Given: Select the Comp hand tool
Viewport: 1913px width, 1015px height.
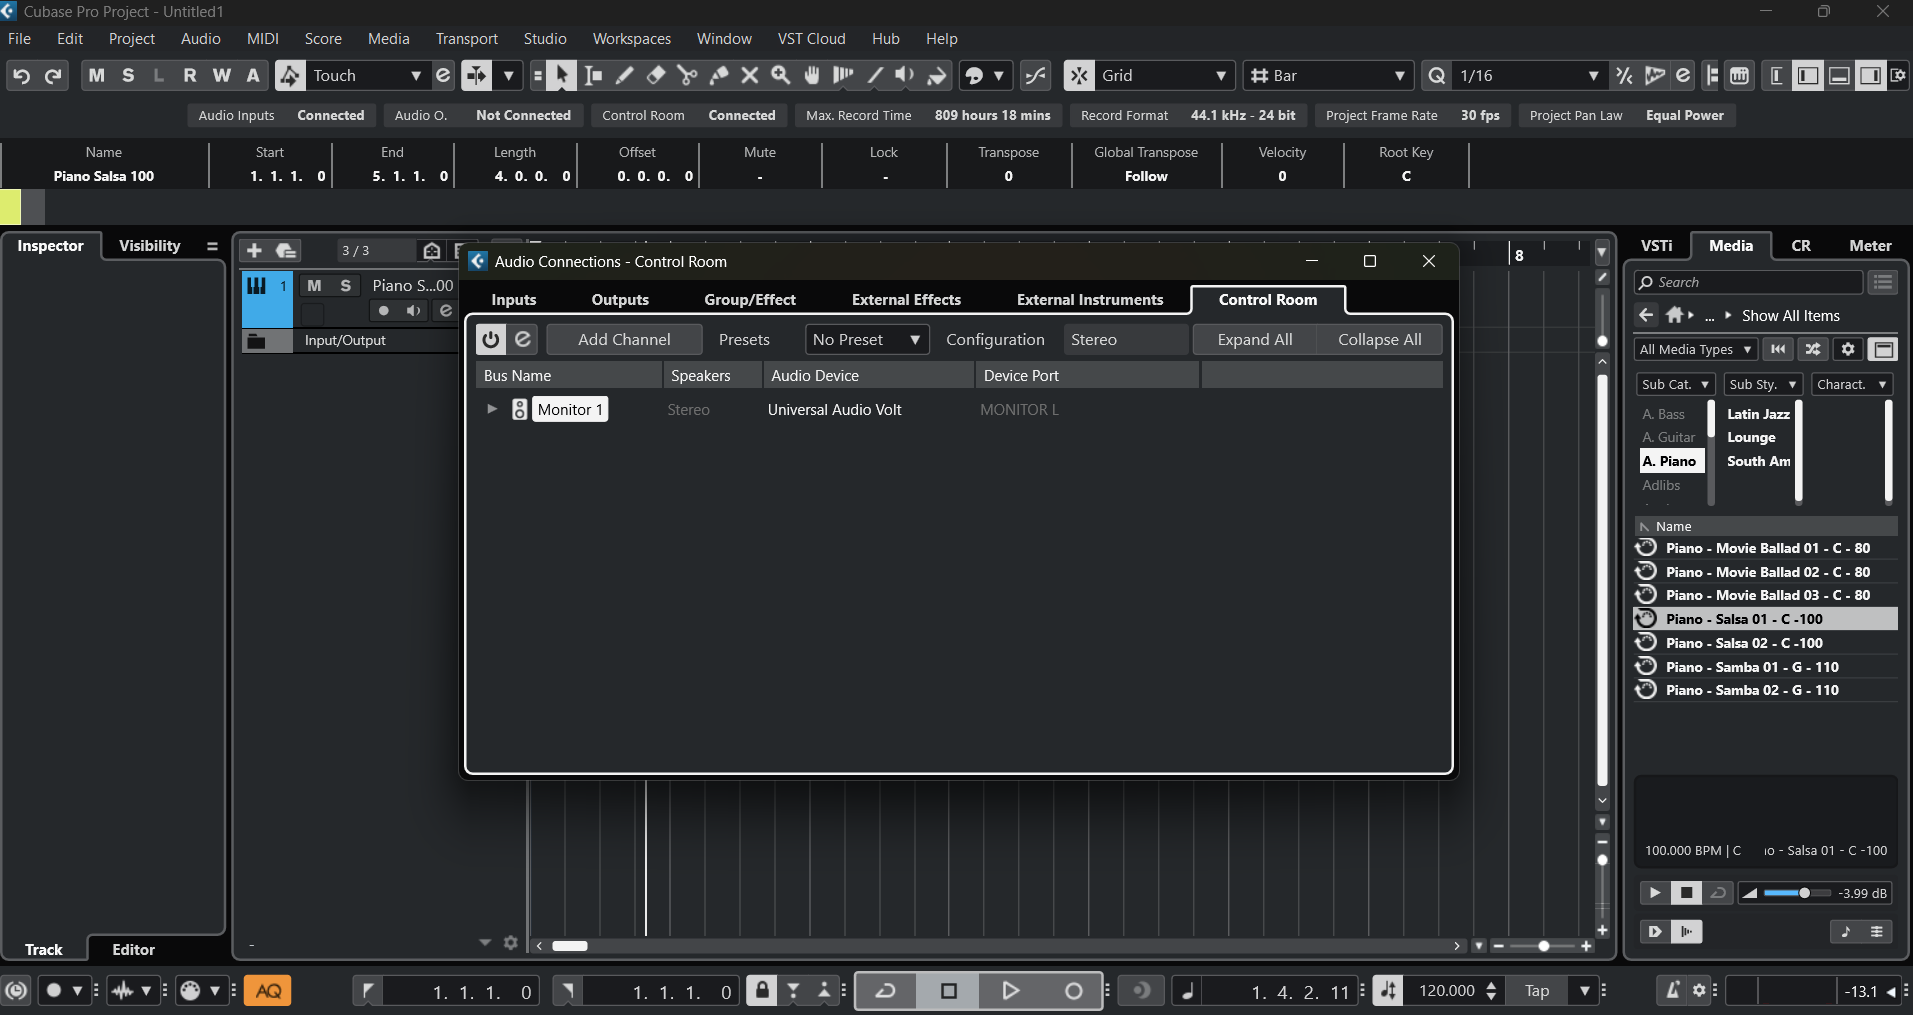Looking at the screenshot, I should pyautogui.click(x=812, y=76).
